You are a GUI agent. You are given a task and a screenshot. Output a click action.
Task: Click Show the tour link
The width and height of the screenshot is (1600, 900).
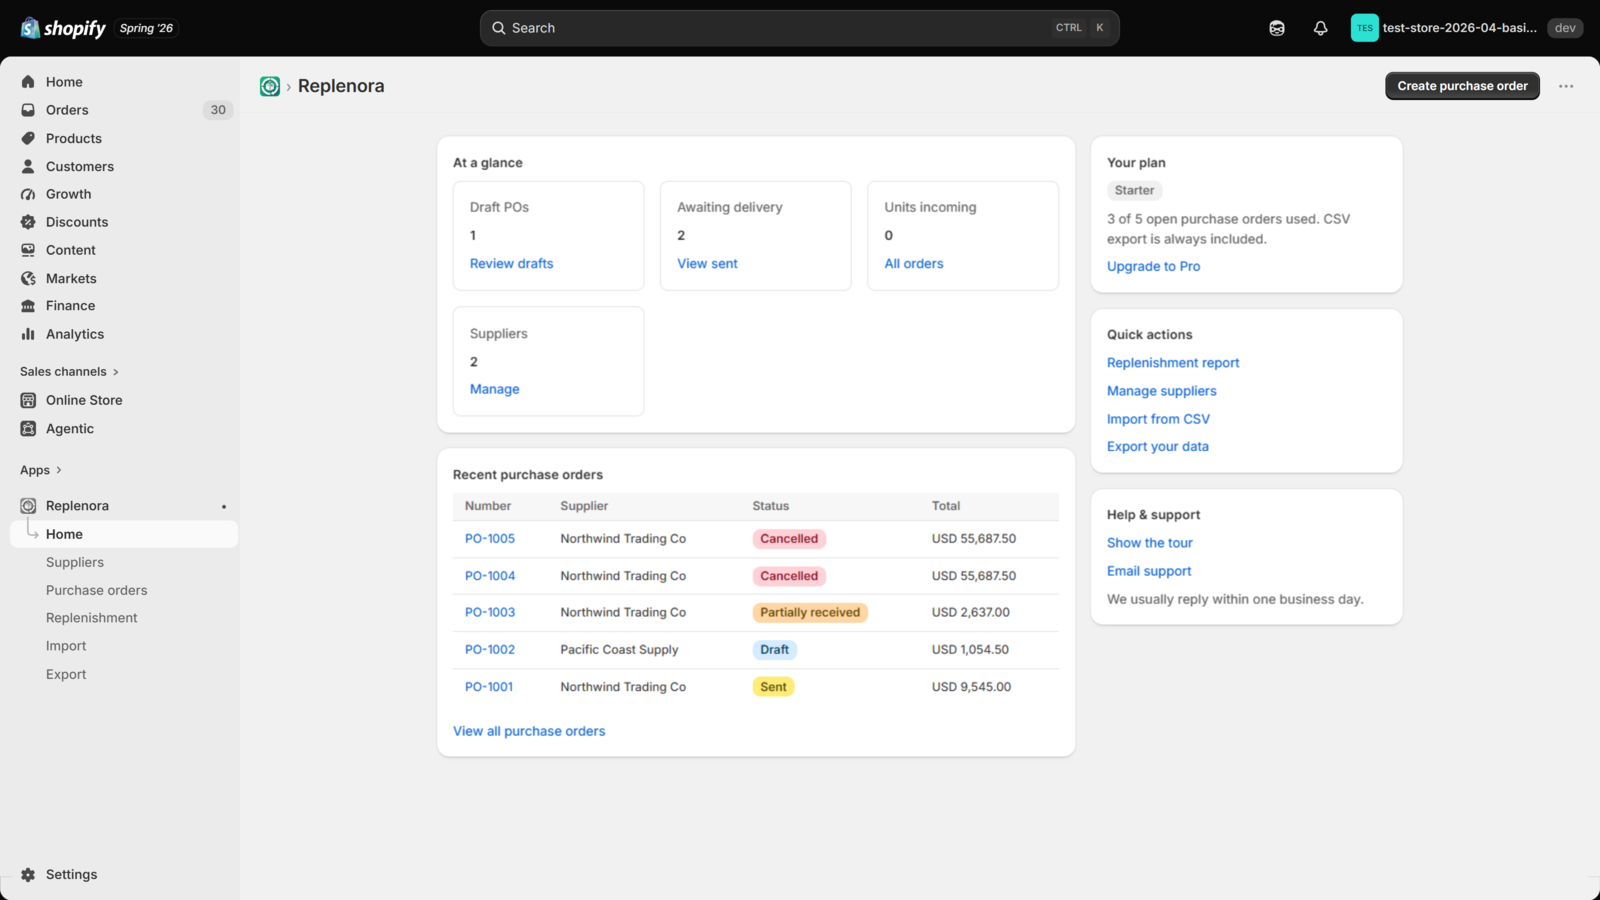(1150, 543)
